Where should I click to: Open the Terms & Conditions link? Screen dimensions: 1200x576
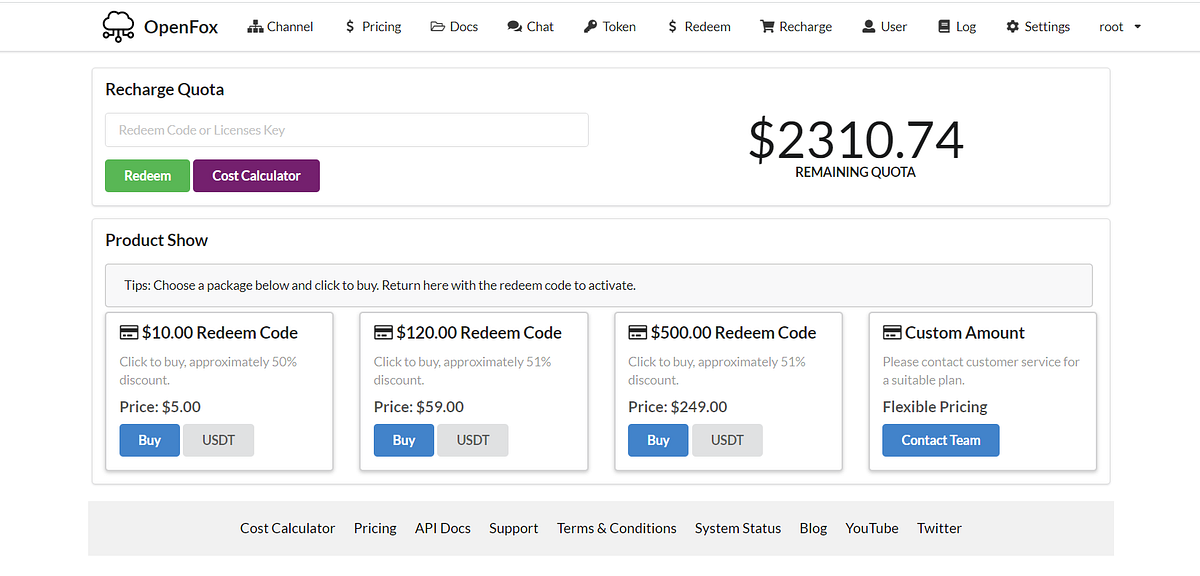(616, 528)
